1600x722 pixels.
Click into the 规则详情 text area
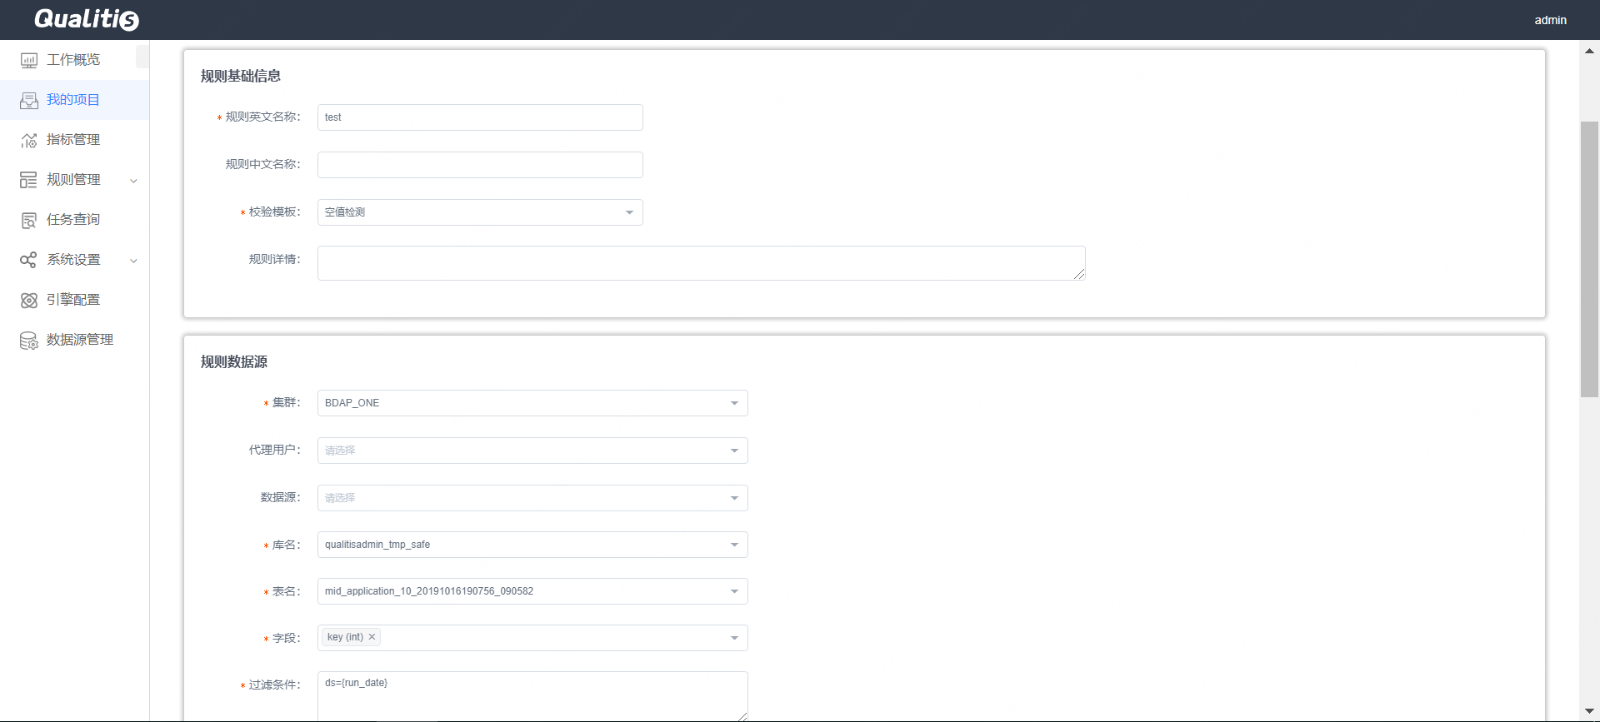[x=701, y=263]
